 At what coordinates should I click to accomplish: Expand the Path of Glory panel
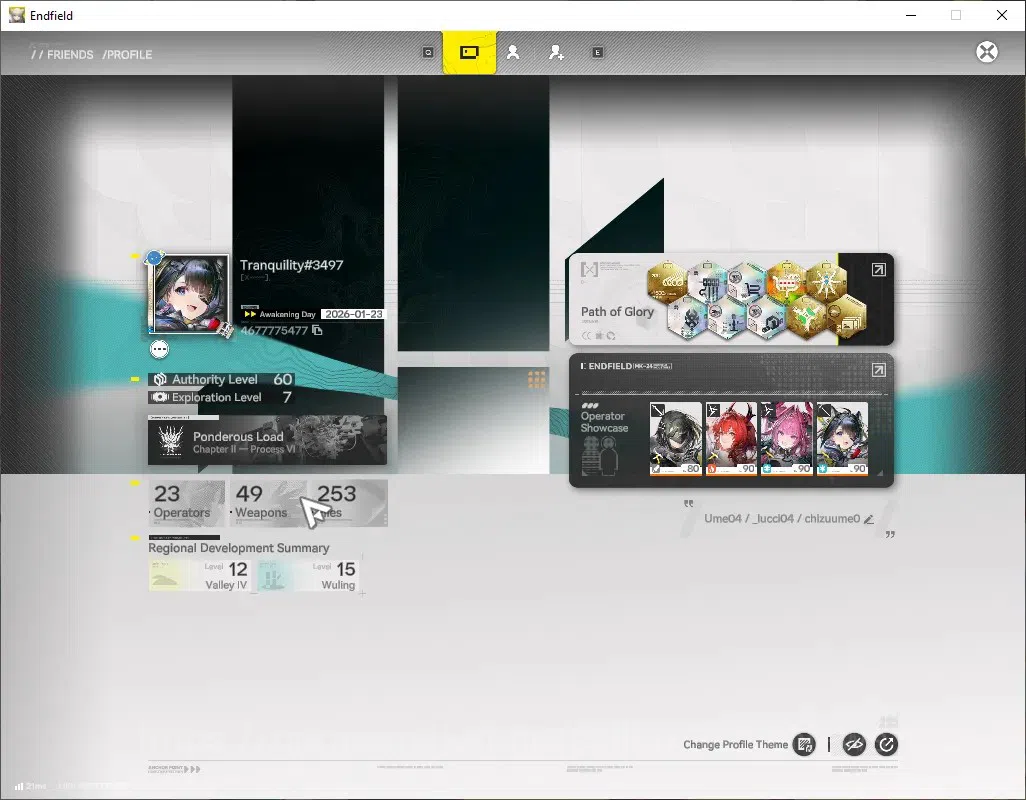point(878,270)
